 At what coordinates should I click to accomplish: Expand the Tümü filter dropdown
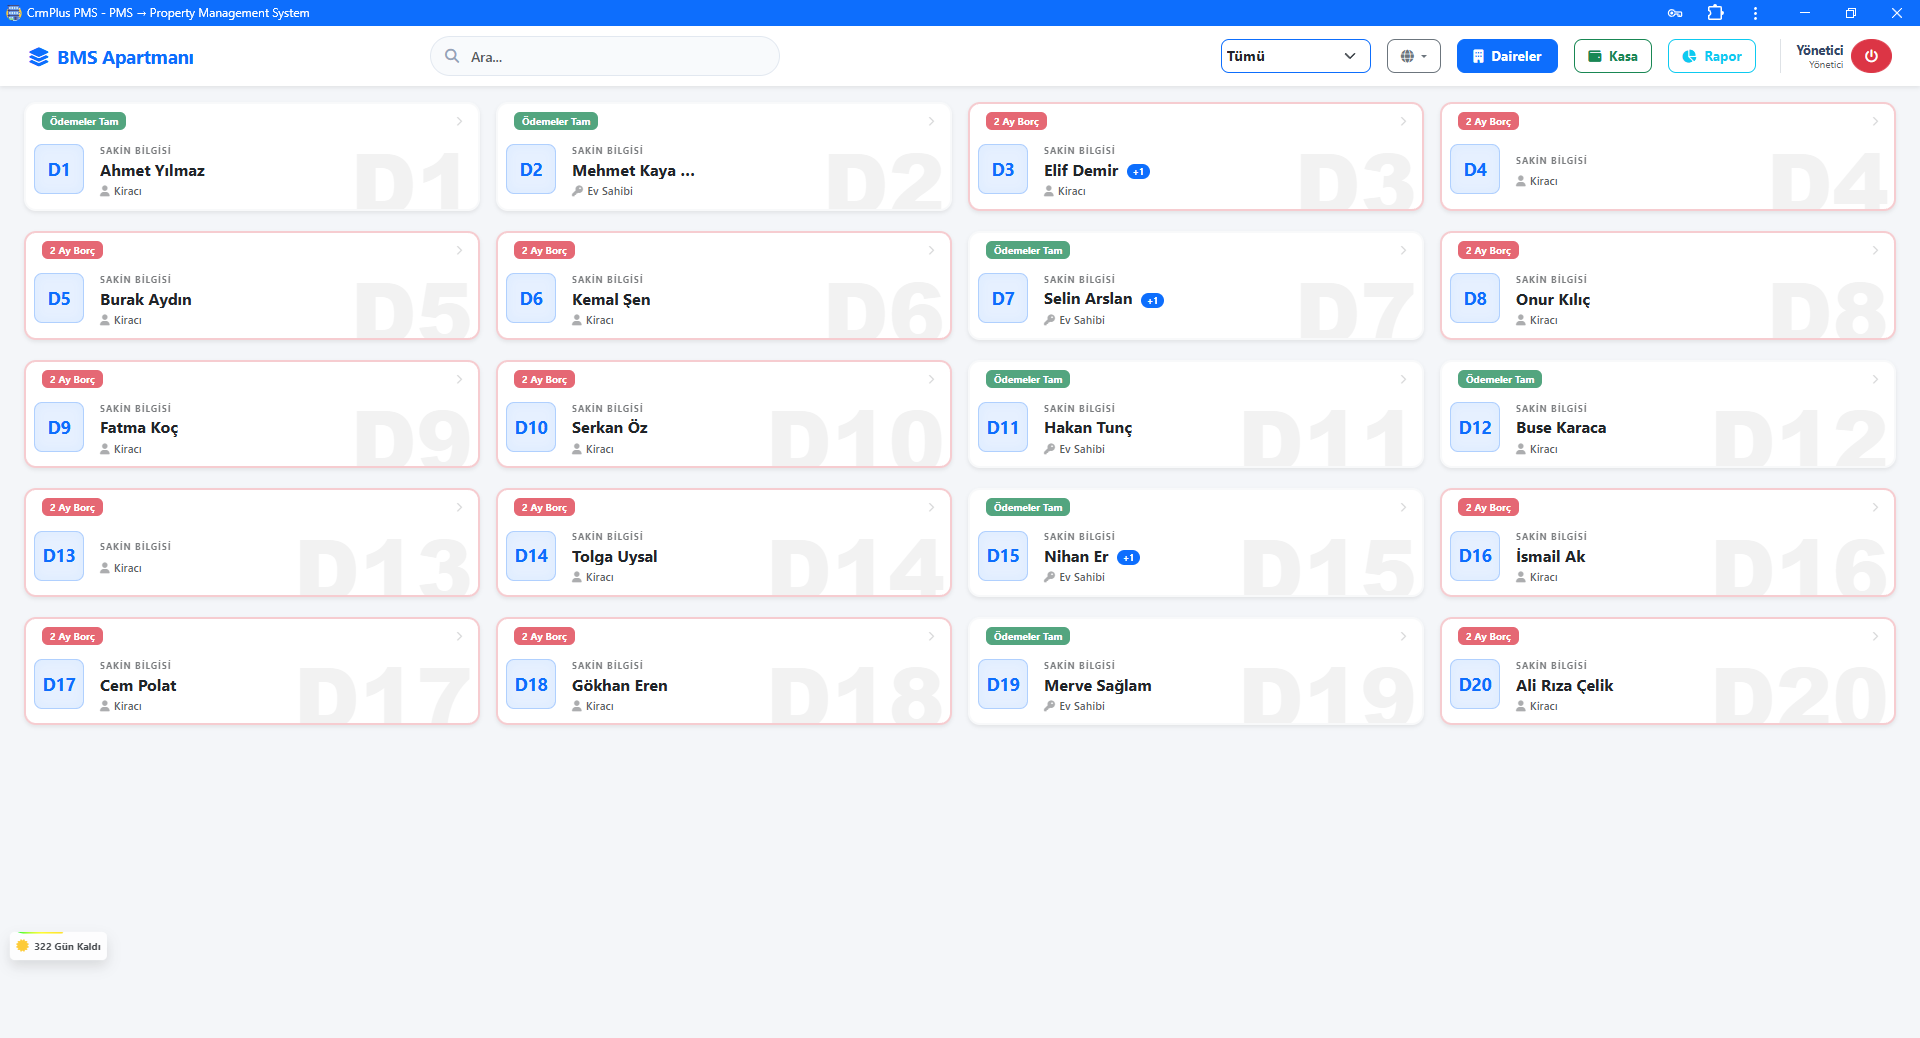[1295, 56]
